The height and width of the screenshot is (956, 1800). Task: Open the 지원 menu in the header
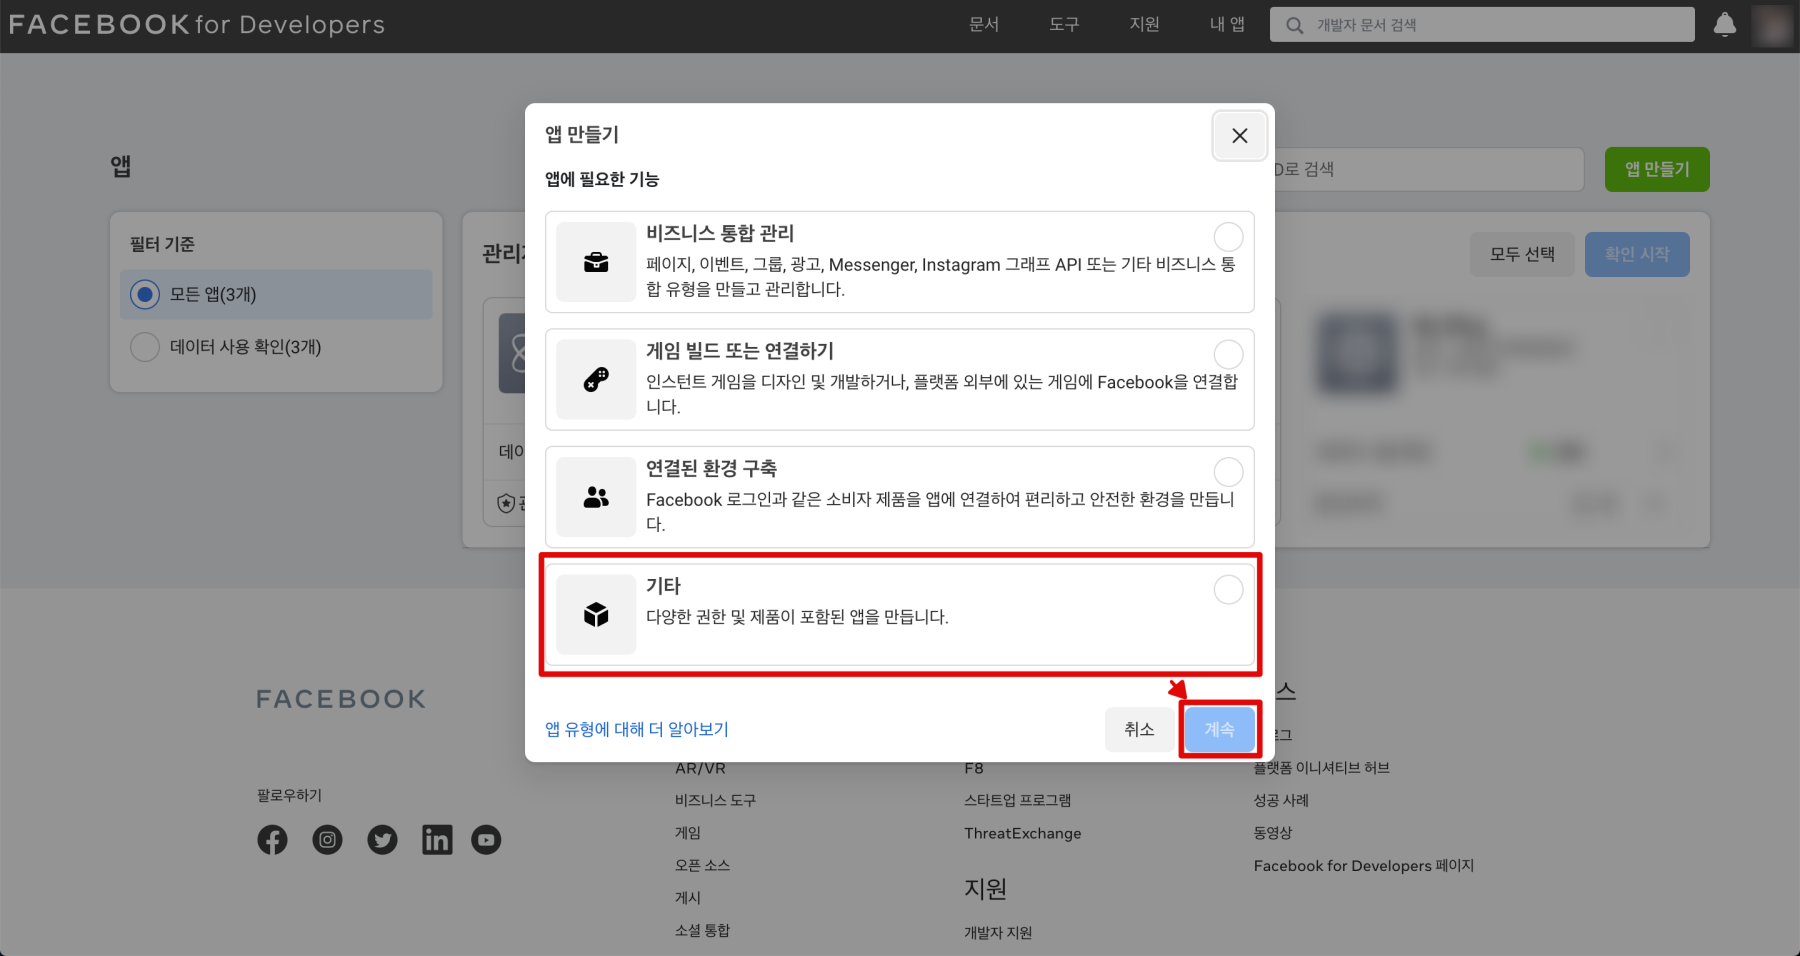tap(1144, 25)
